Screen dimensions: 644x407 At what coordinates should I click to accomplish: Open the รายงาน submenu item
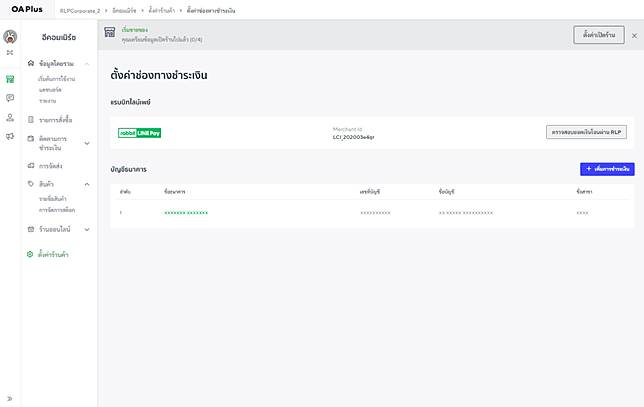click(x=48, y=101)
